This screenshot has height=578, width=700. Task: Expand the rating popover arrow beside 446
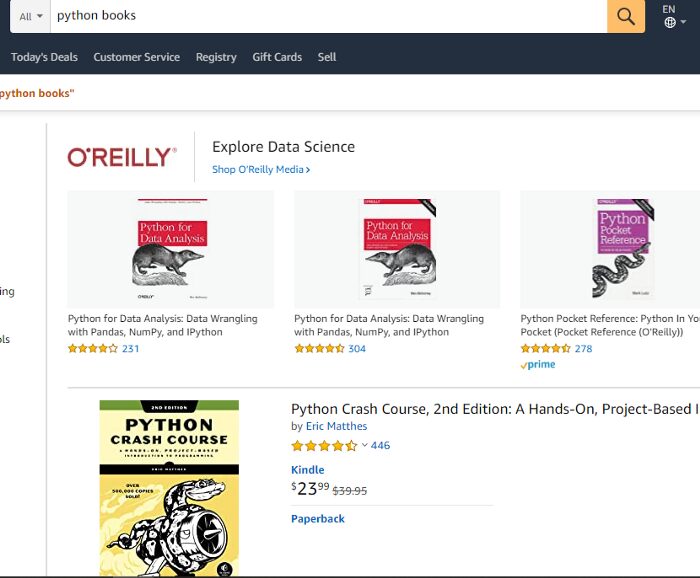(x=365, y=446)
